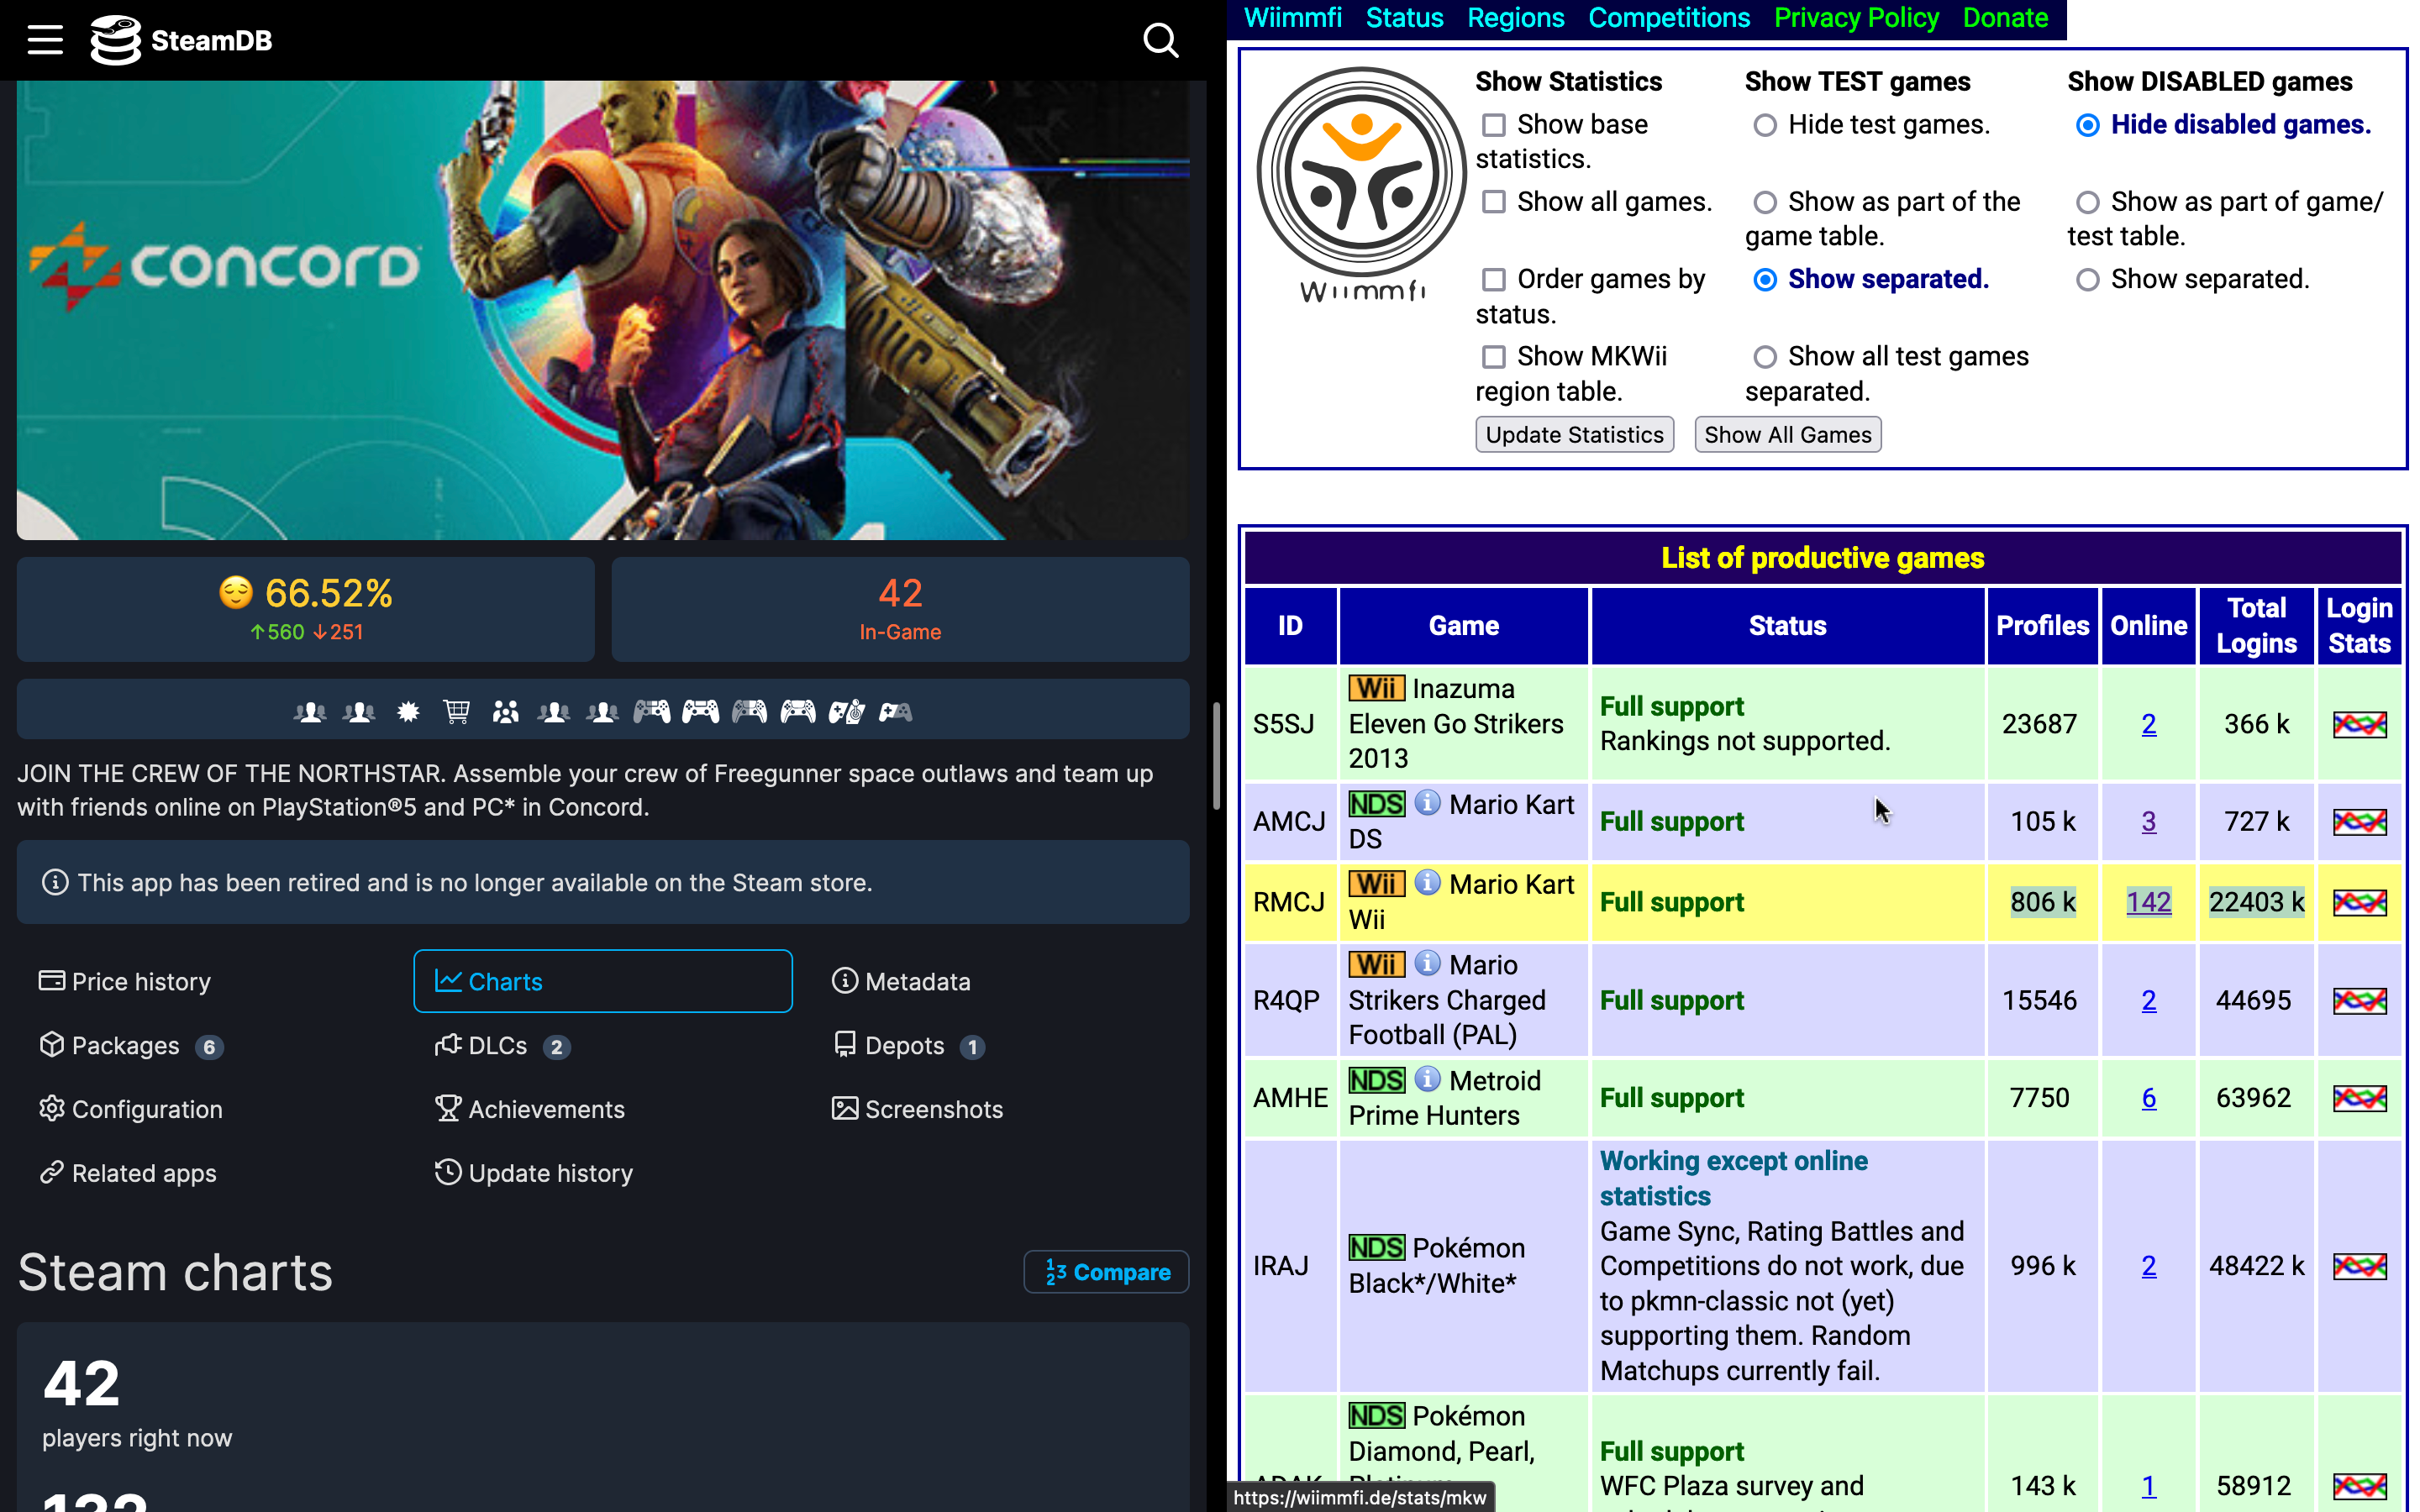2420x1512 pixels.
Task: Select test games Show as part of the game table
Action: click(x=1765, y=202)
